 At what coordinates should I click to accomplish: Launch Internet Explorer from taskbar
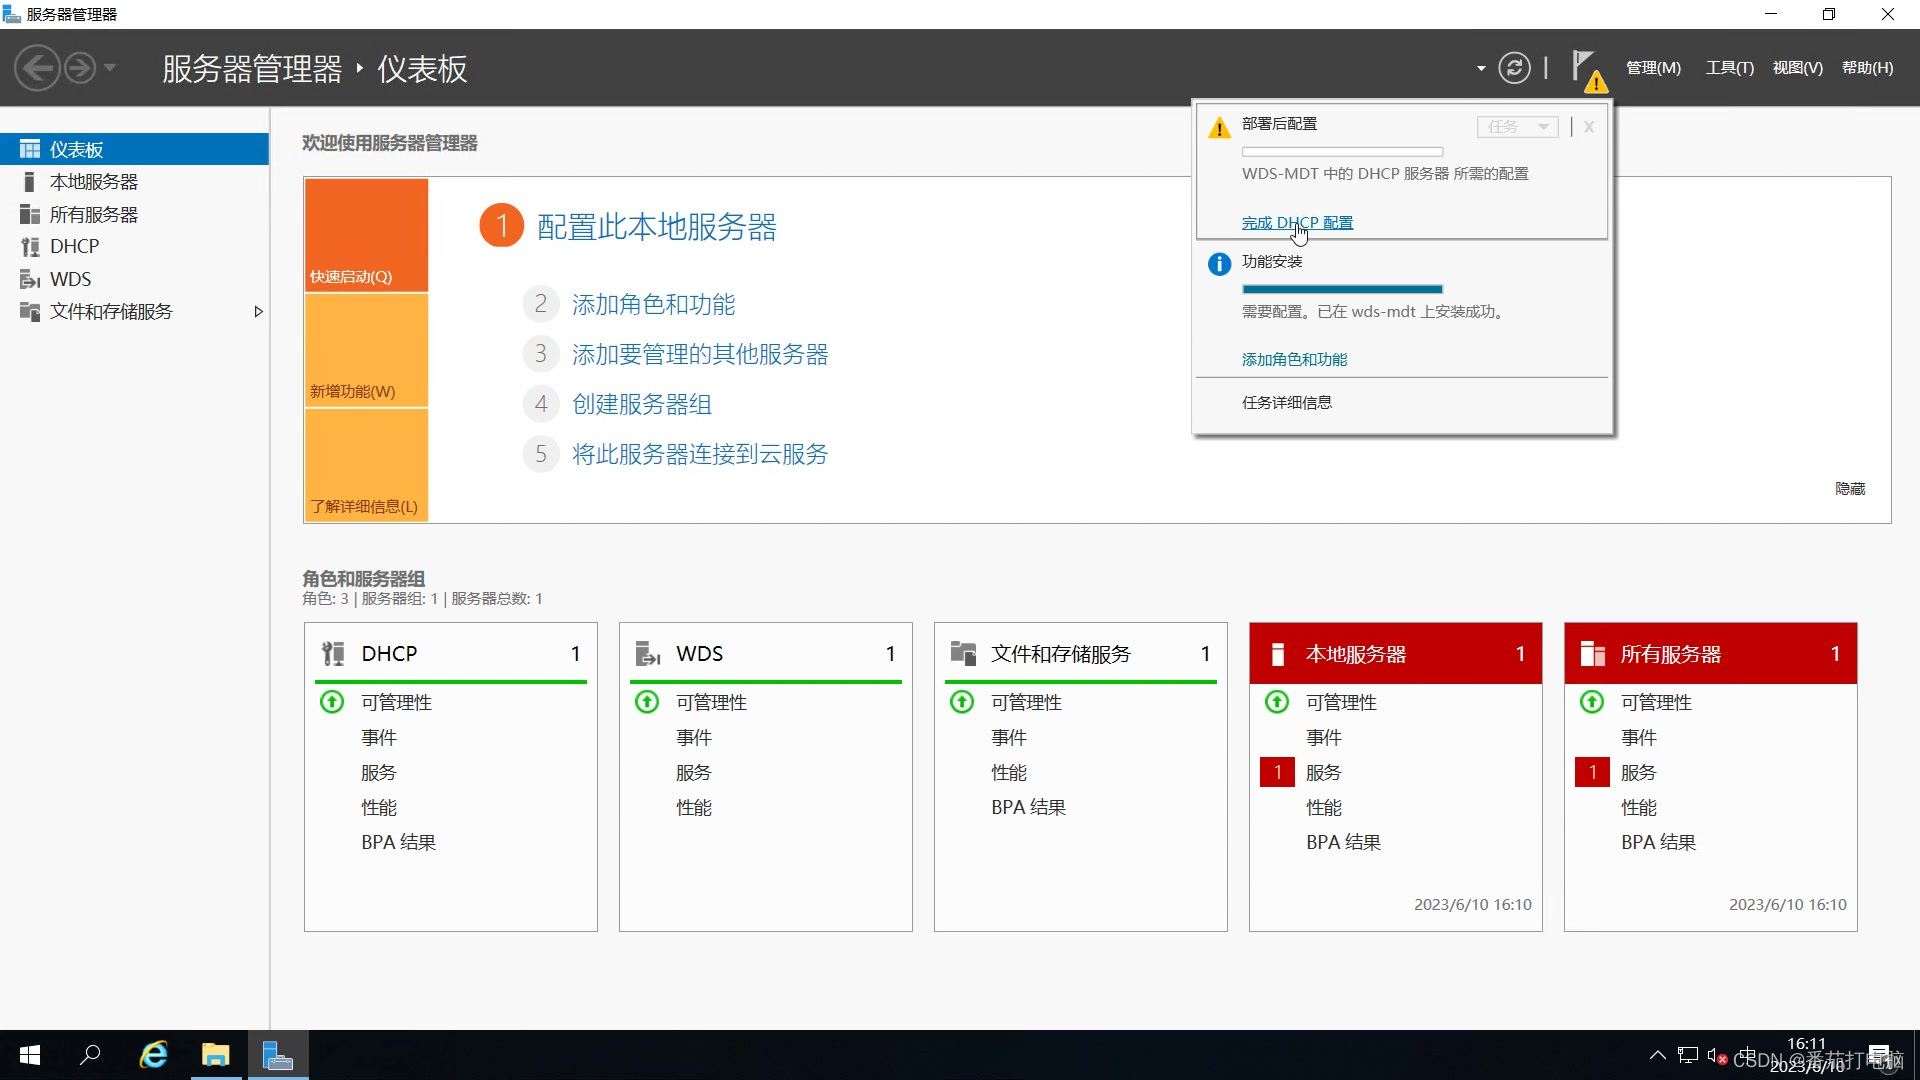(153, 1055)
